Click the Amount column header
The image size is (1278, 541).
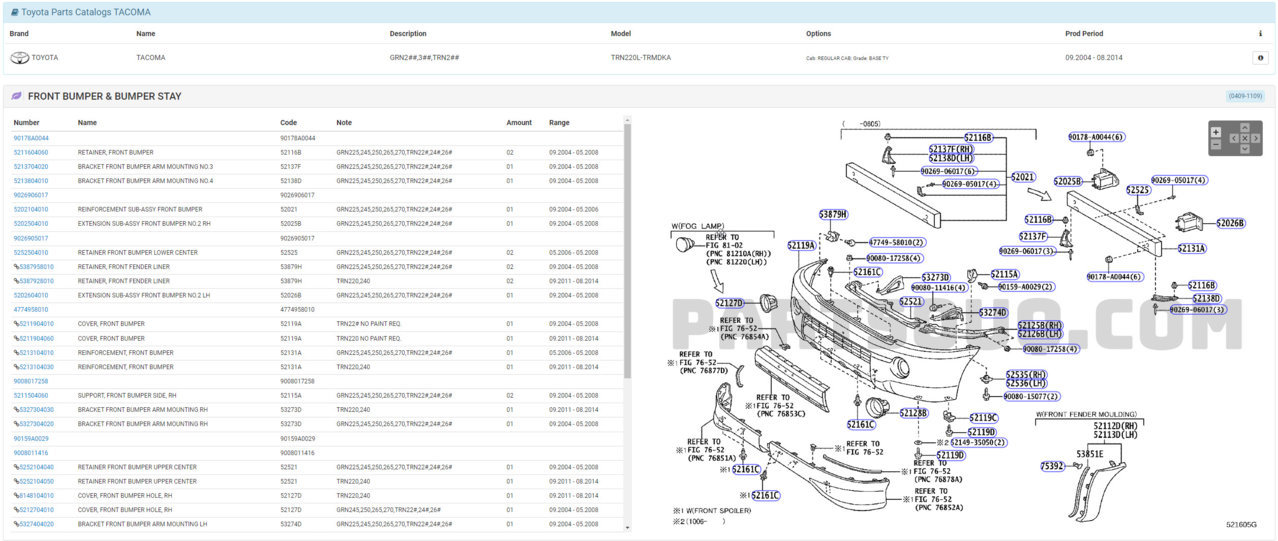519,123
